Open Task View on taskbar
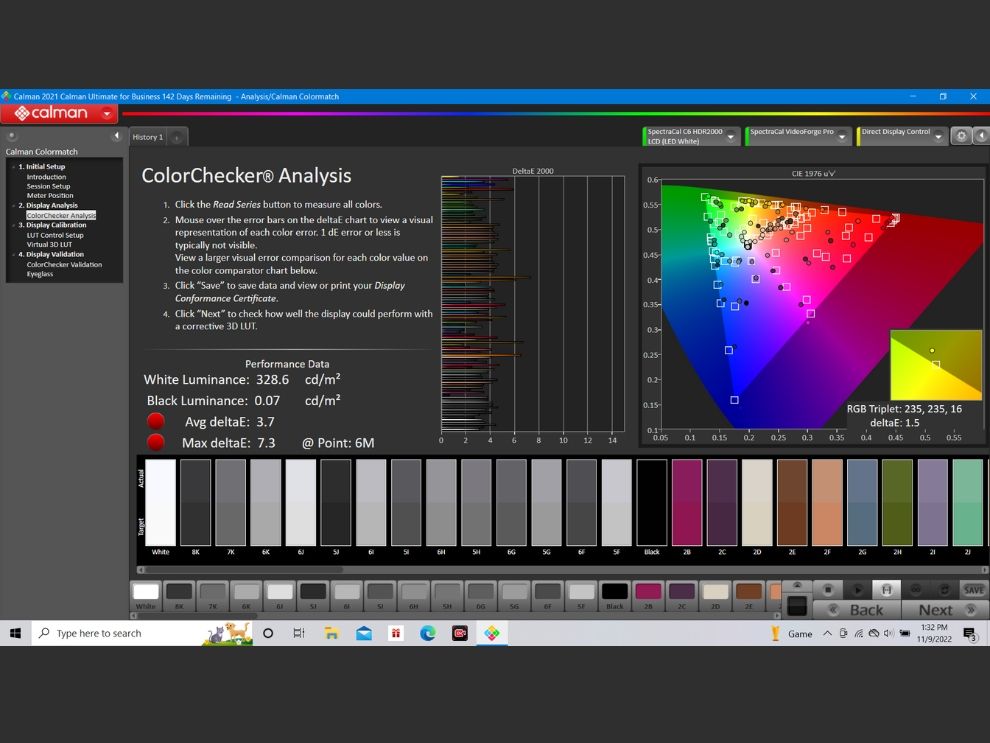The width and height of the screenshot is (990, 743). pyautogui.click(x=299, y=633)
